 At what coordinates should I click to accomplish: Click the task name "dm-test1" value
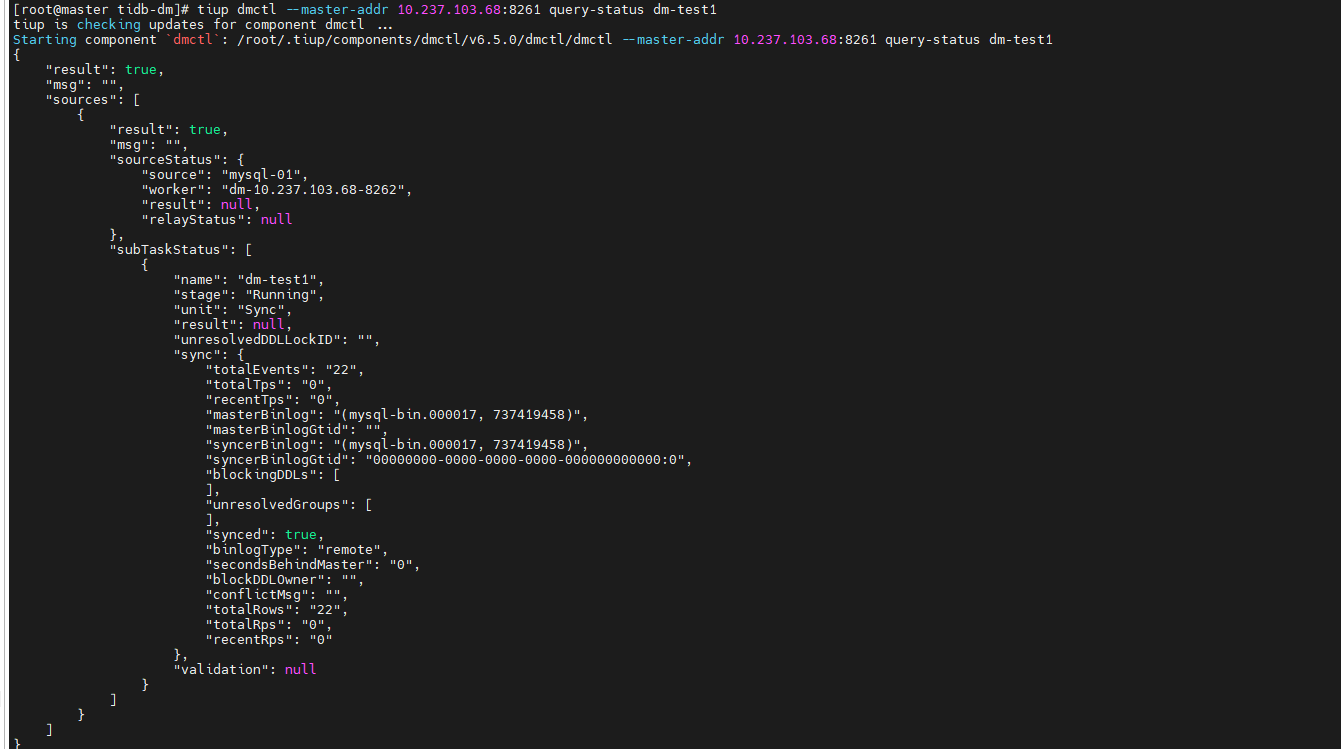[x=278, y=279]
